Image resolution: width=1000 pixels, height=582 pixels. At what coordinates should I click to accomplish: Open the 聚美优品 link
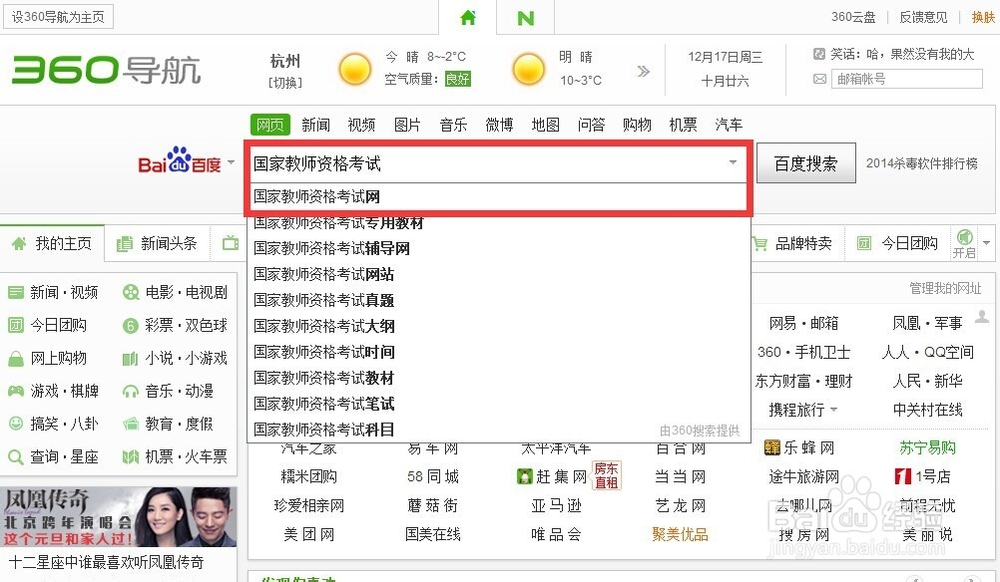click(680, 534)
